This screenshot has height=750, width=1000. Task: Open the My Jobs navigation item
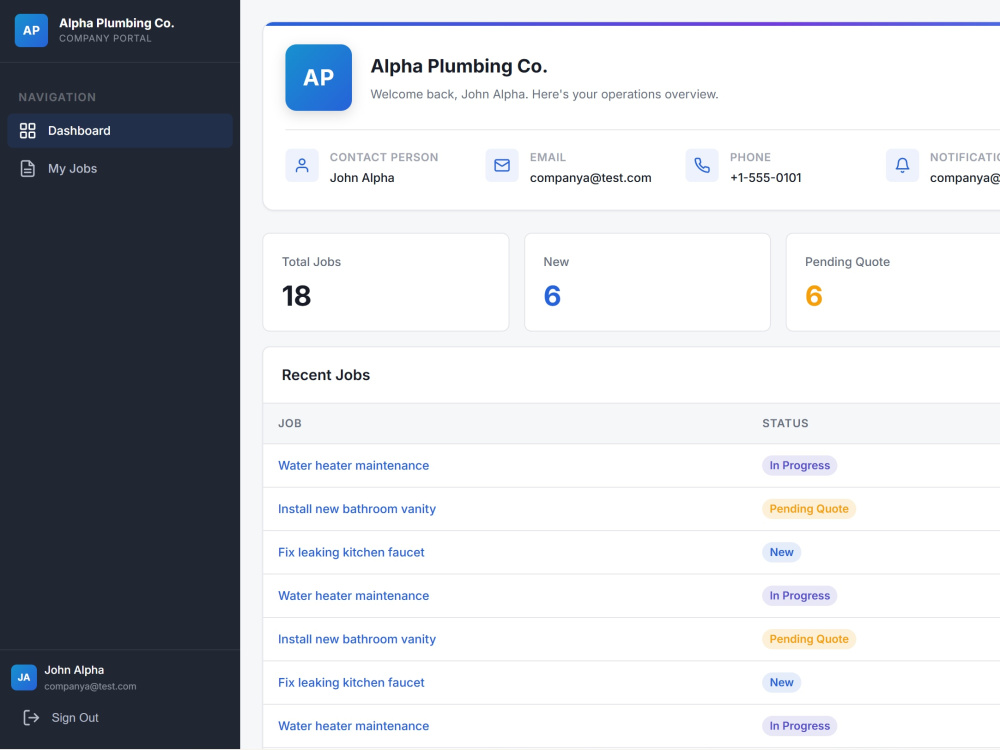coord(120,169)
